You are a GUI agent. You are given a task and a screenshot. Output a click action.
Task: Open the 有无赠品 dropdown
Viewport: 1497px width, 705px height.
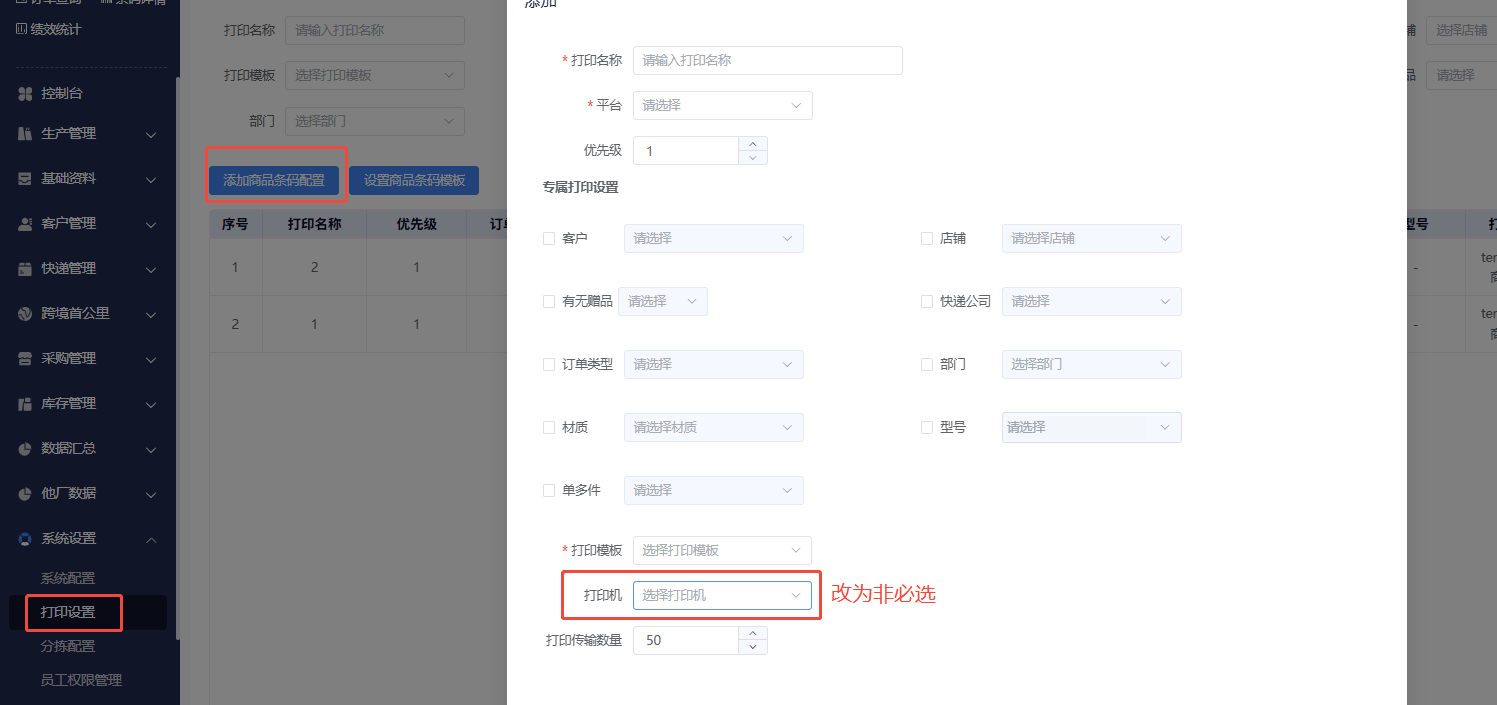[x=663, y=301]
